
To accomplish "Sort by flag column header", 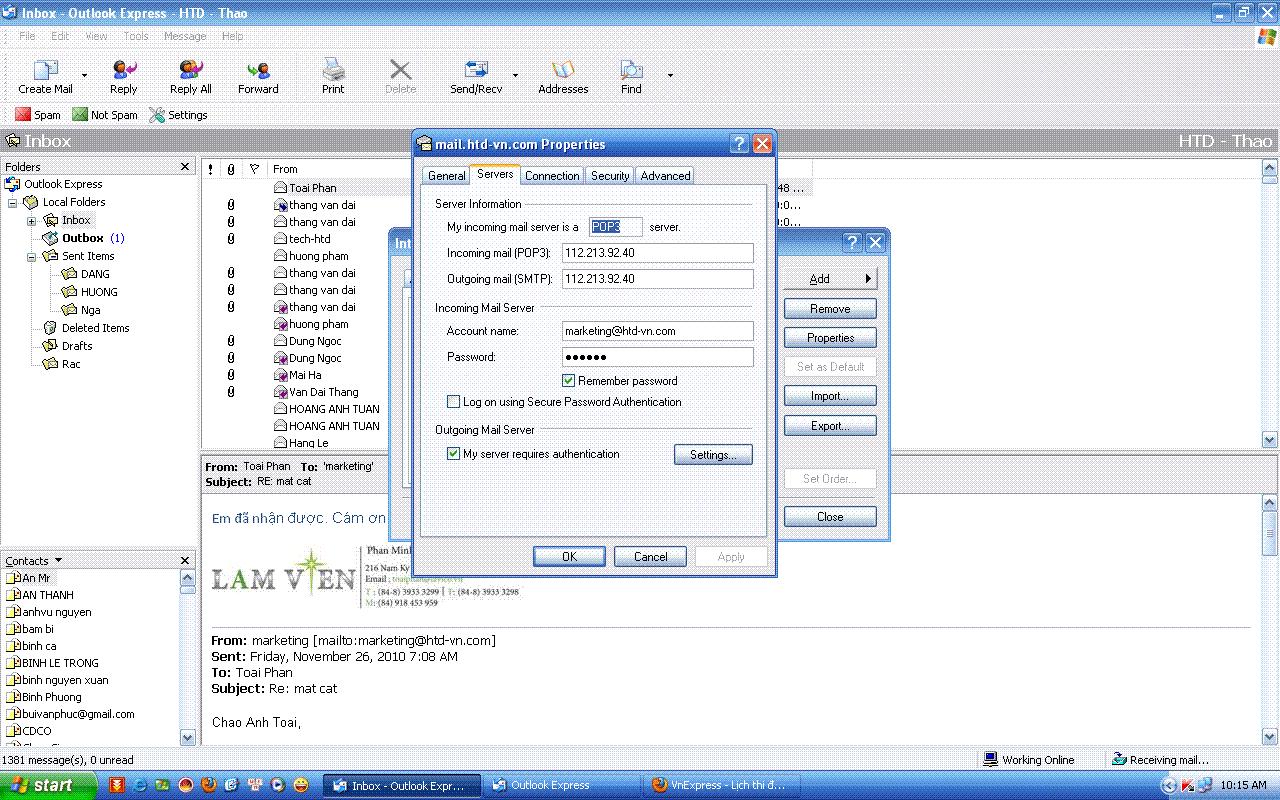I will 254,169.
